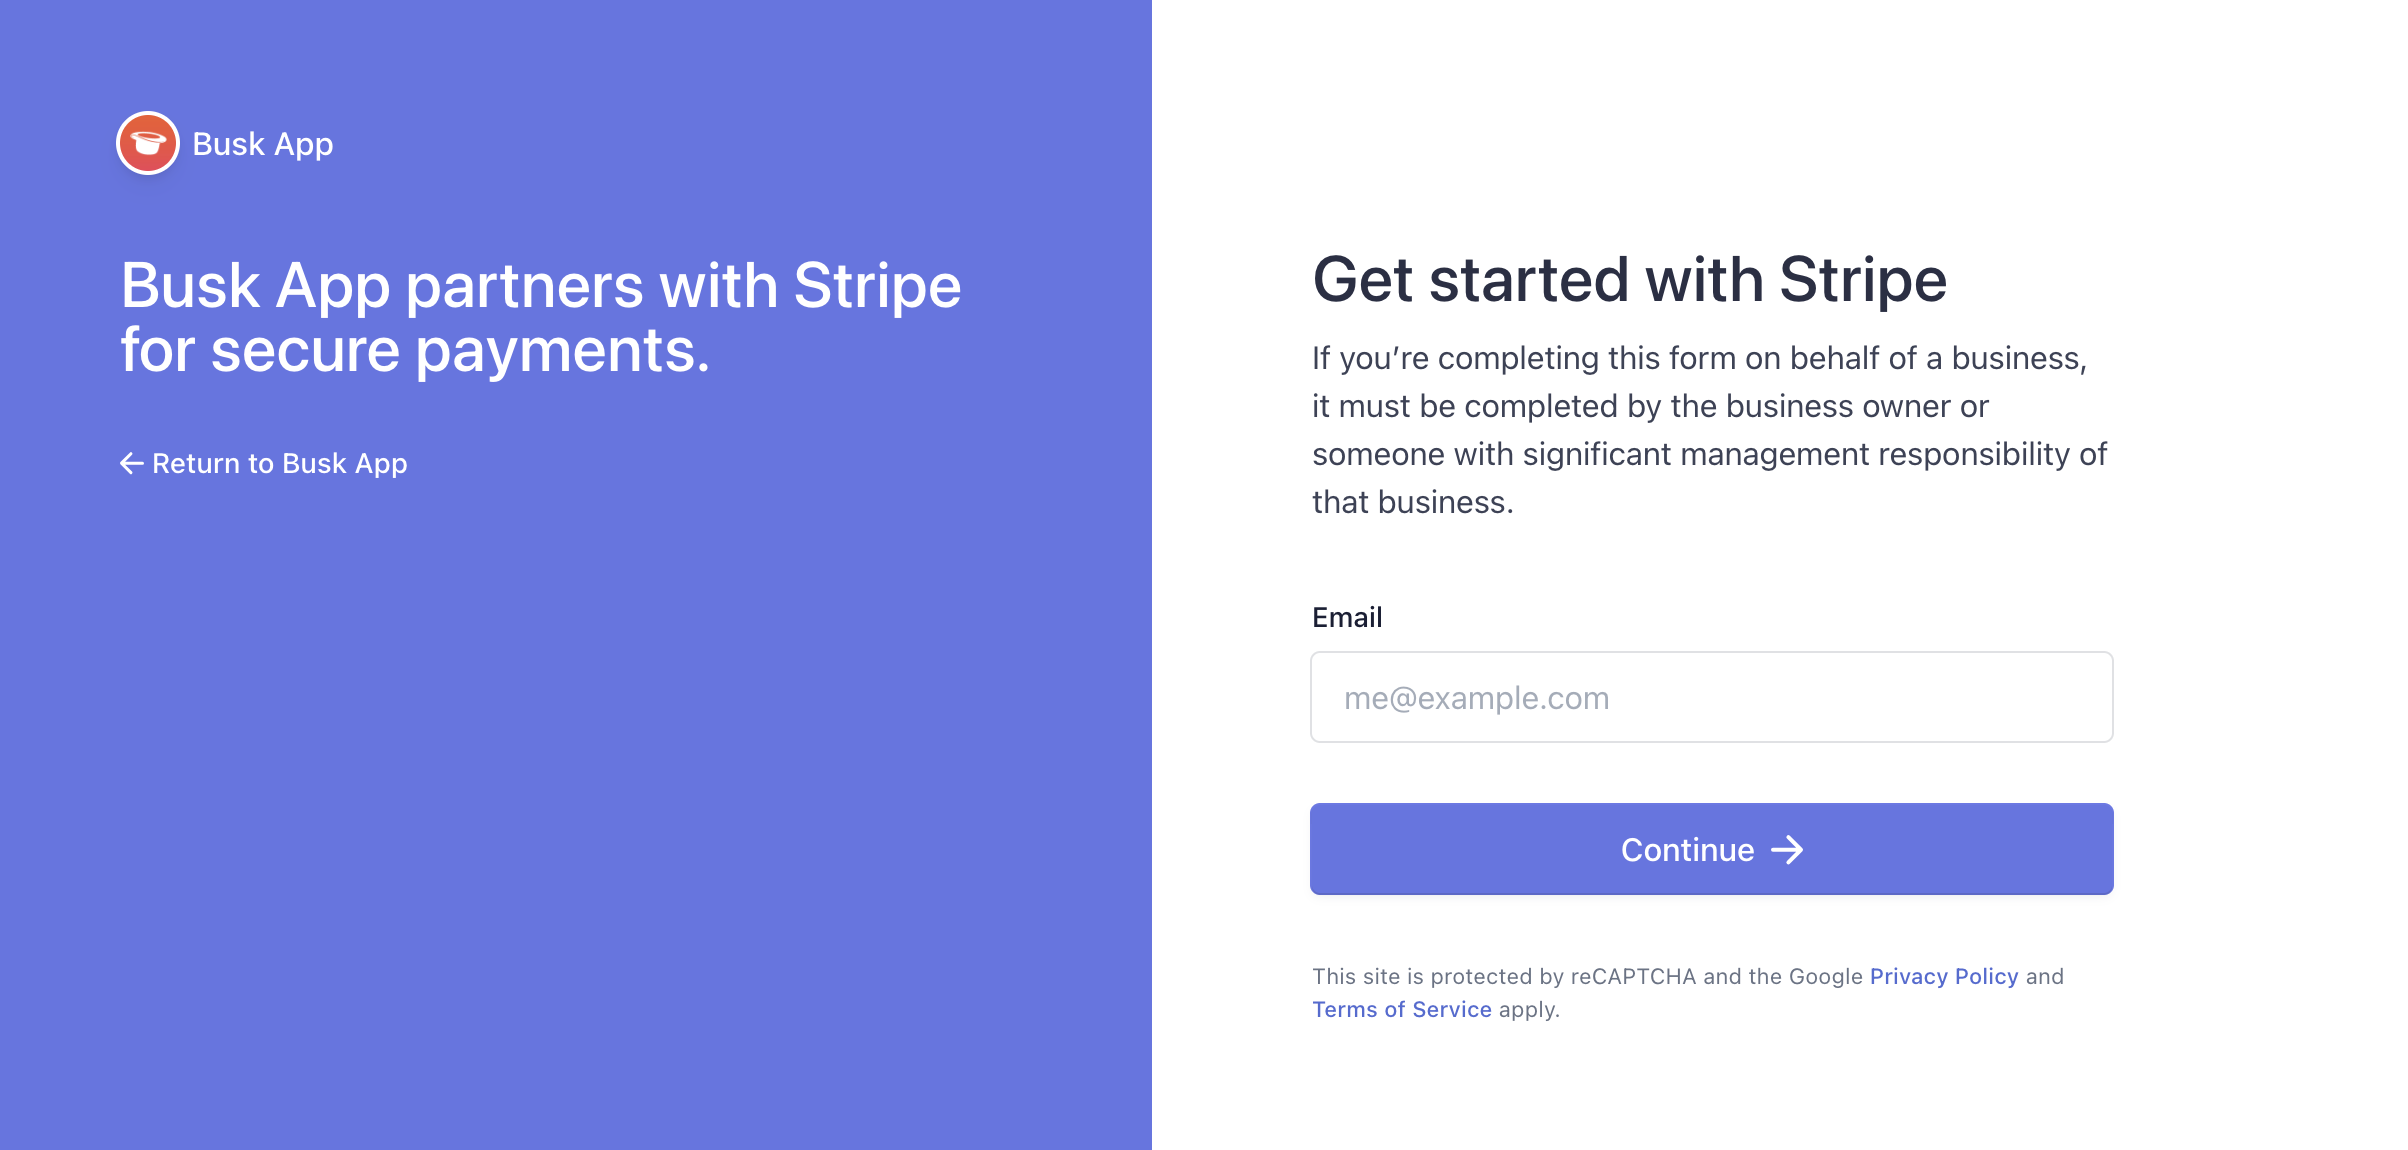
Task: Click the arrow icon inside Continue button
Action: (1787, 850)
